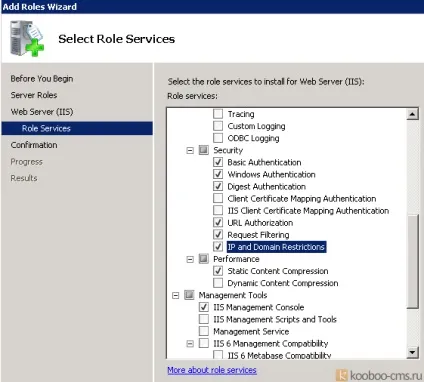Select Custom Logging label
The height and width of the screenshot is (382, 424).
pyautogui.click(x=256, y=126)
